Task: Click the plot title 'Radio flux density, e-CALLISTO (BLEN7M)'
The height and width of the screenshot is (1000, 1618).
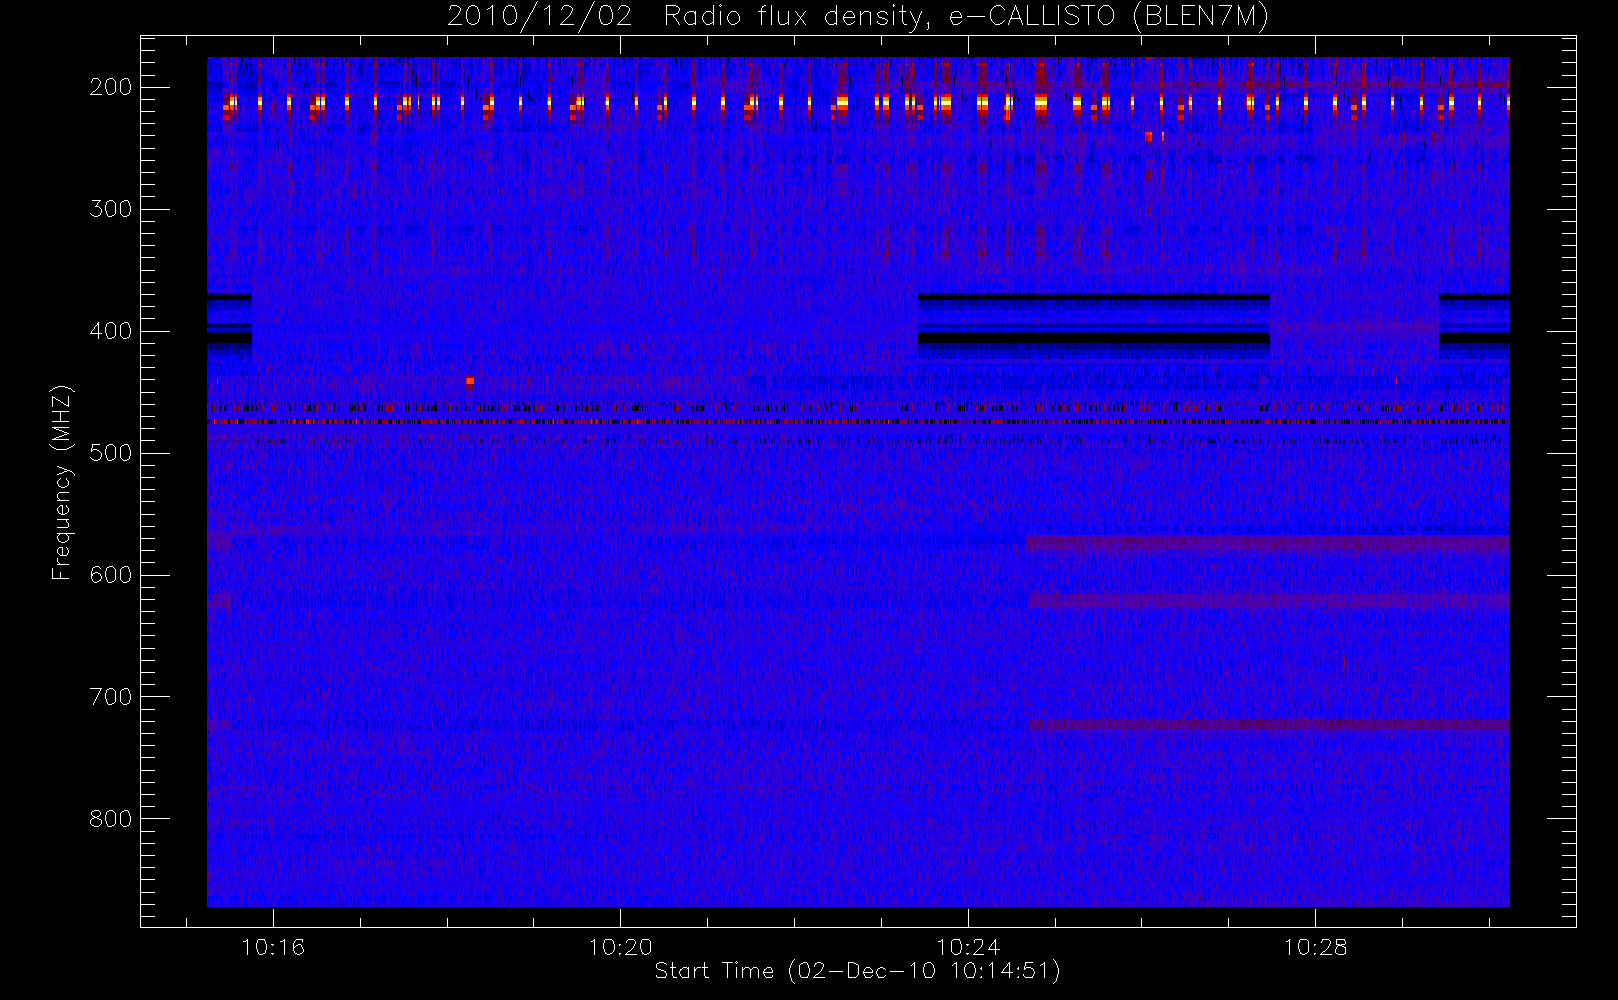Action: point(966,17)
